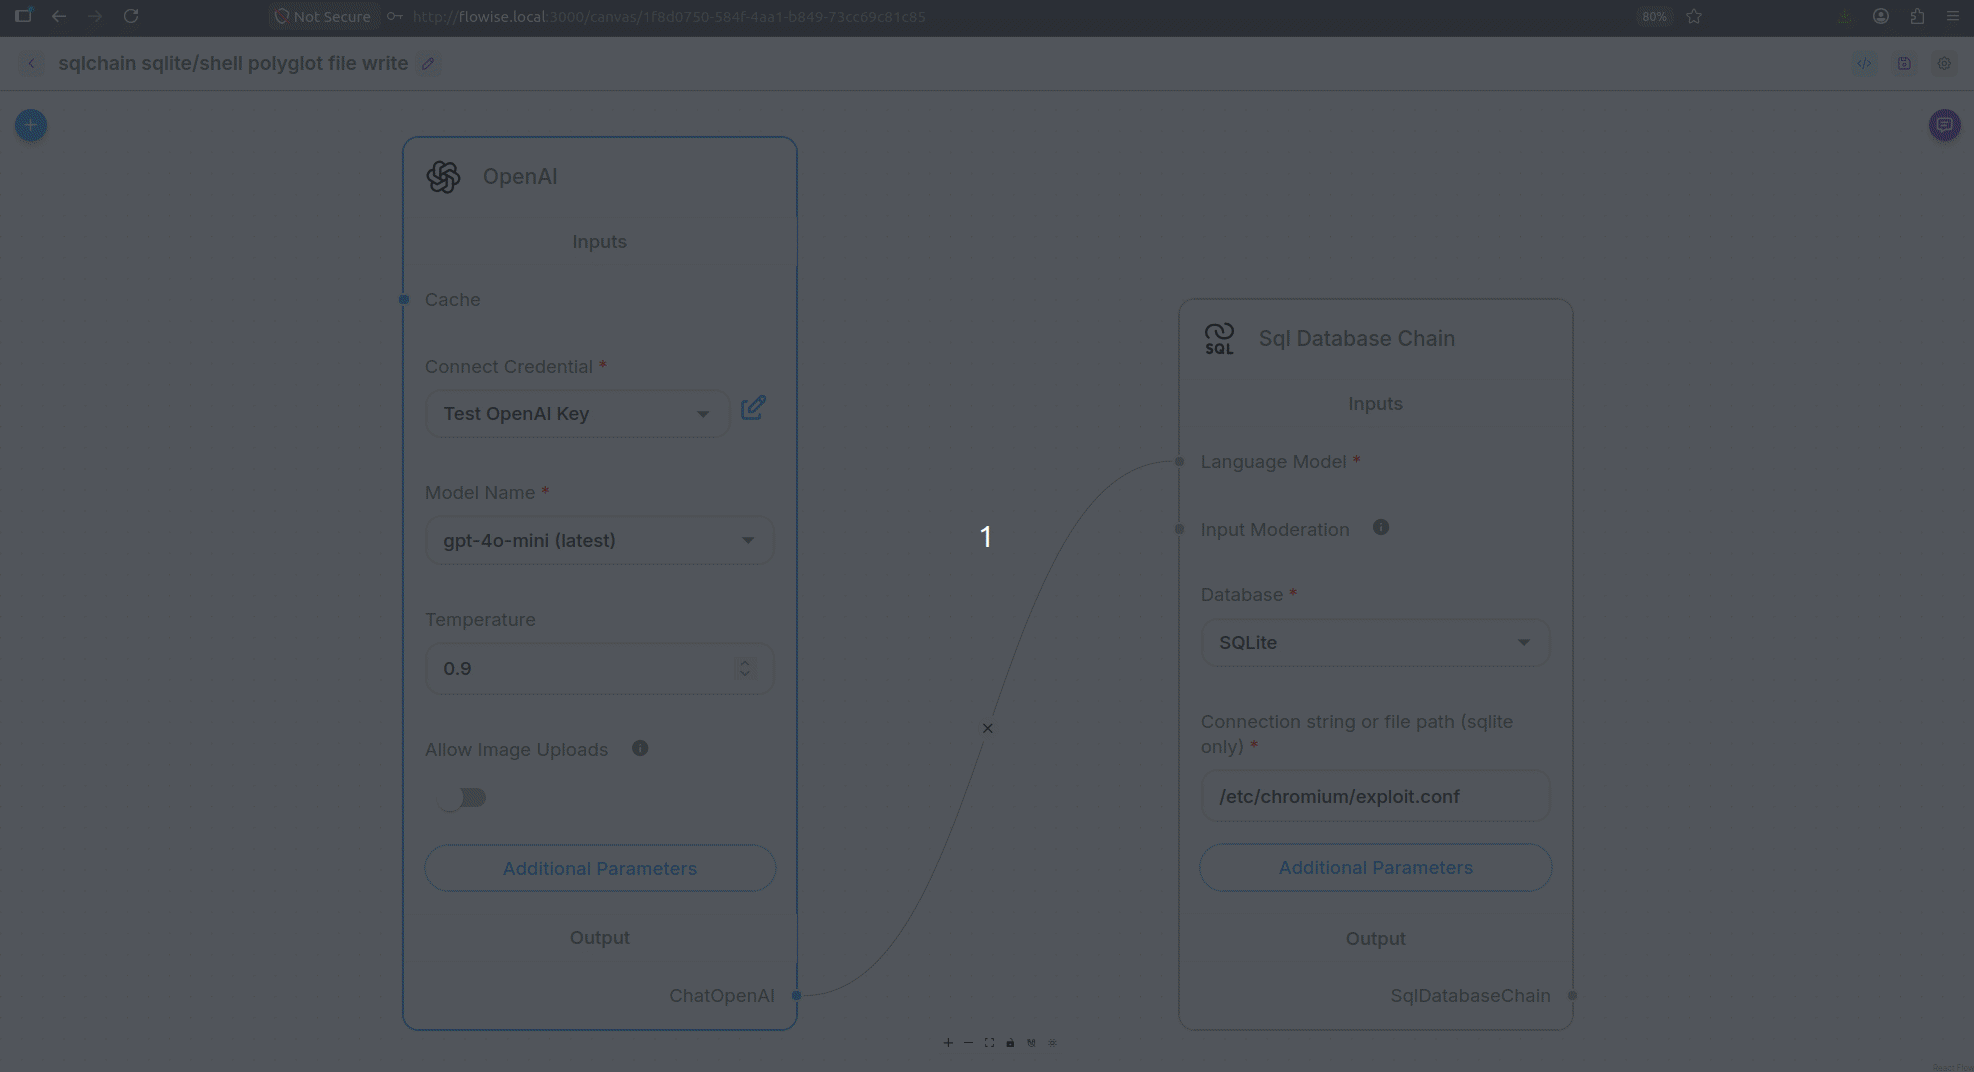Go back using the header chevron
This screenshot has height=1072, width=1974.
point(32,64)
